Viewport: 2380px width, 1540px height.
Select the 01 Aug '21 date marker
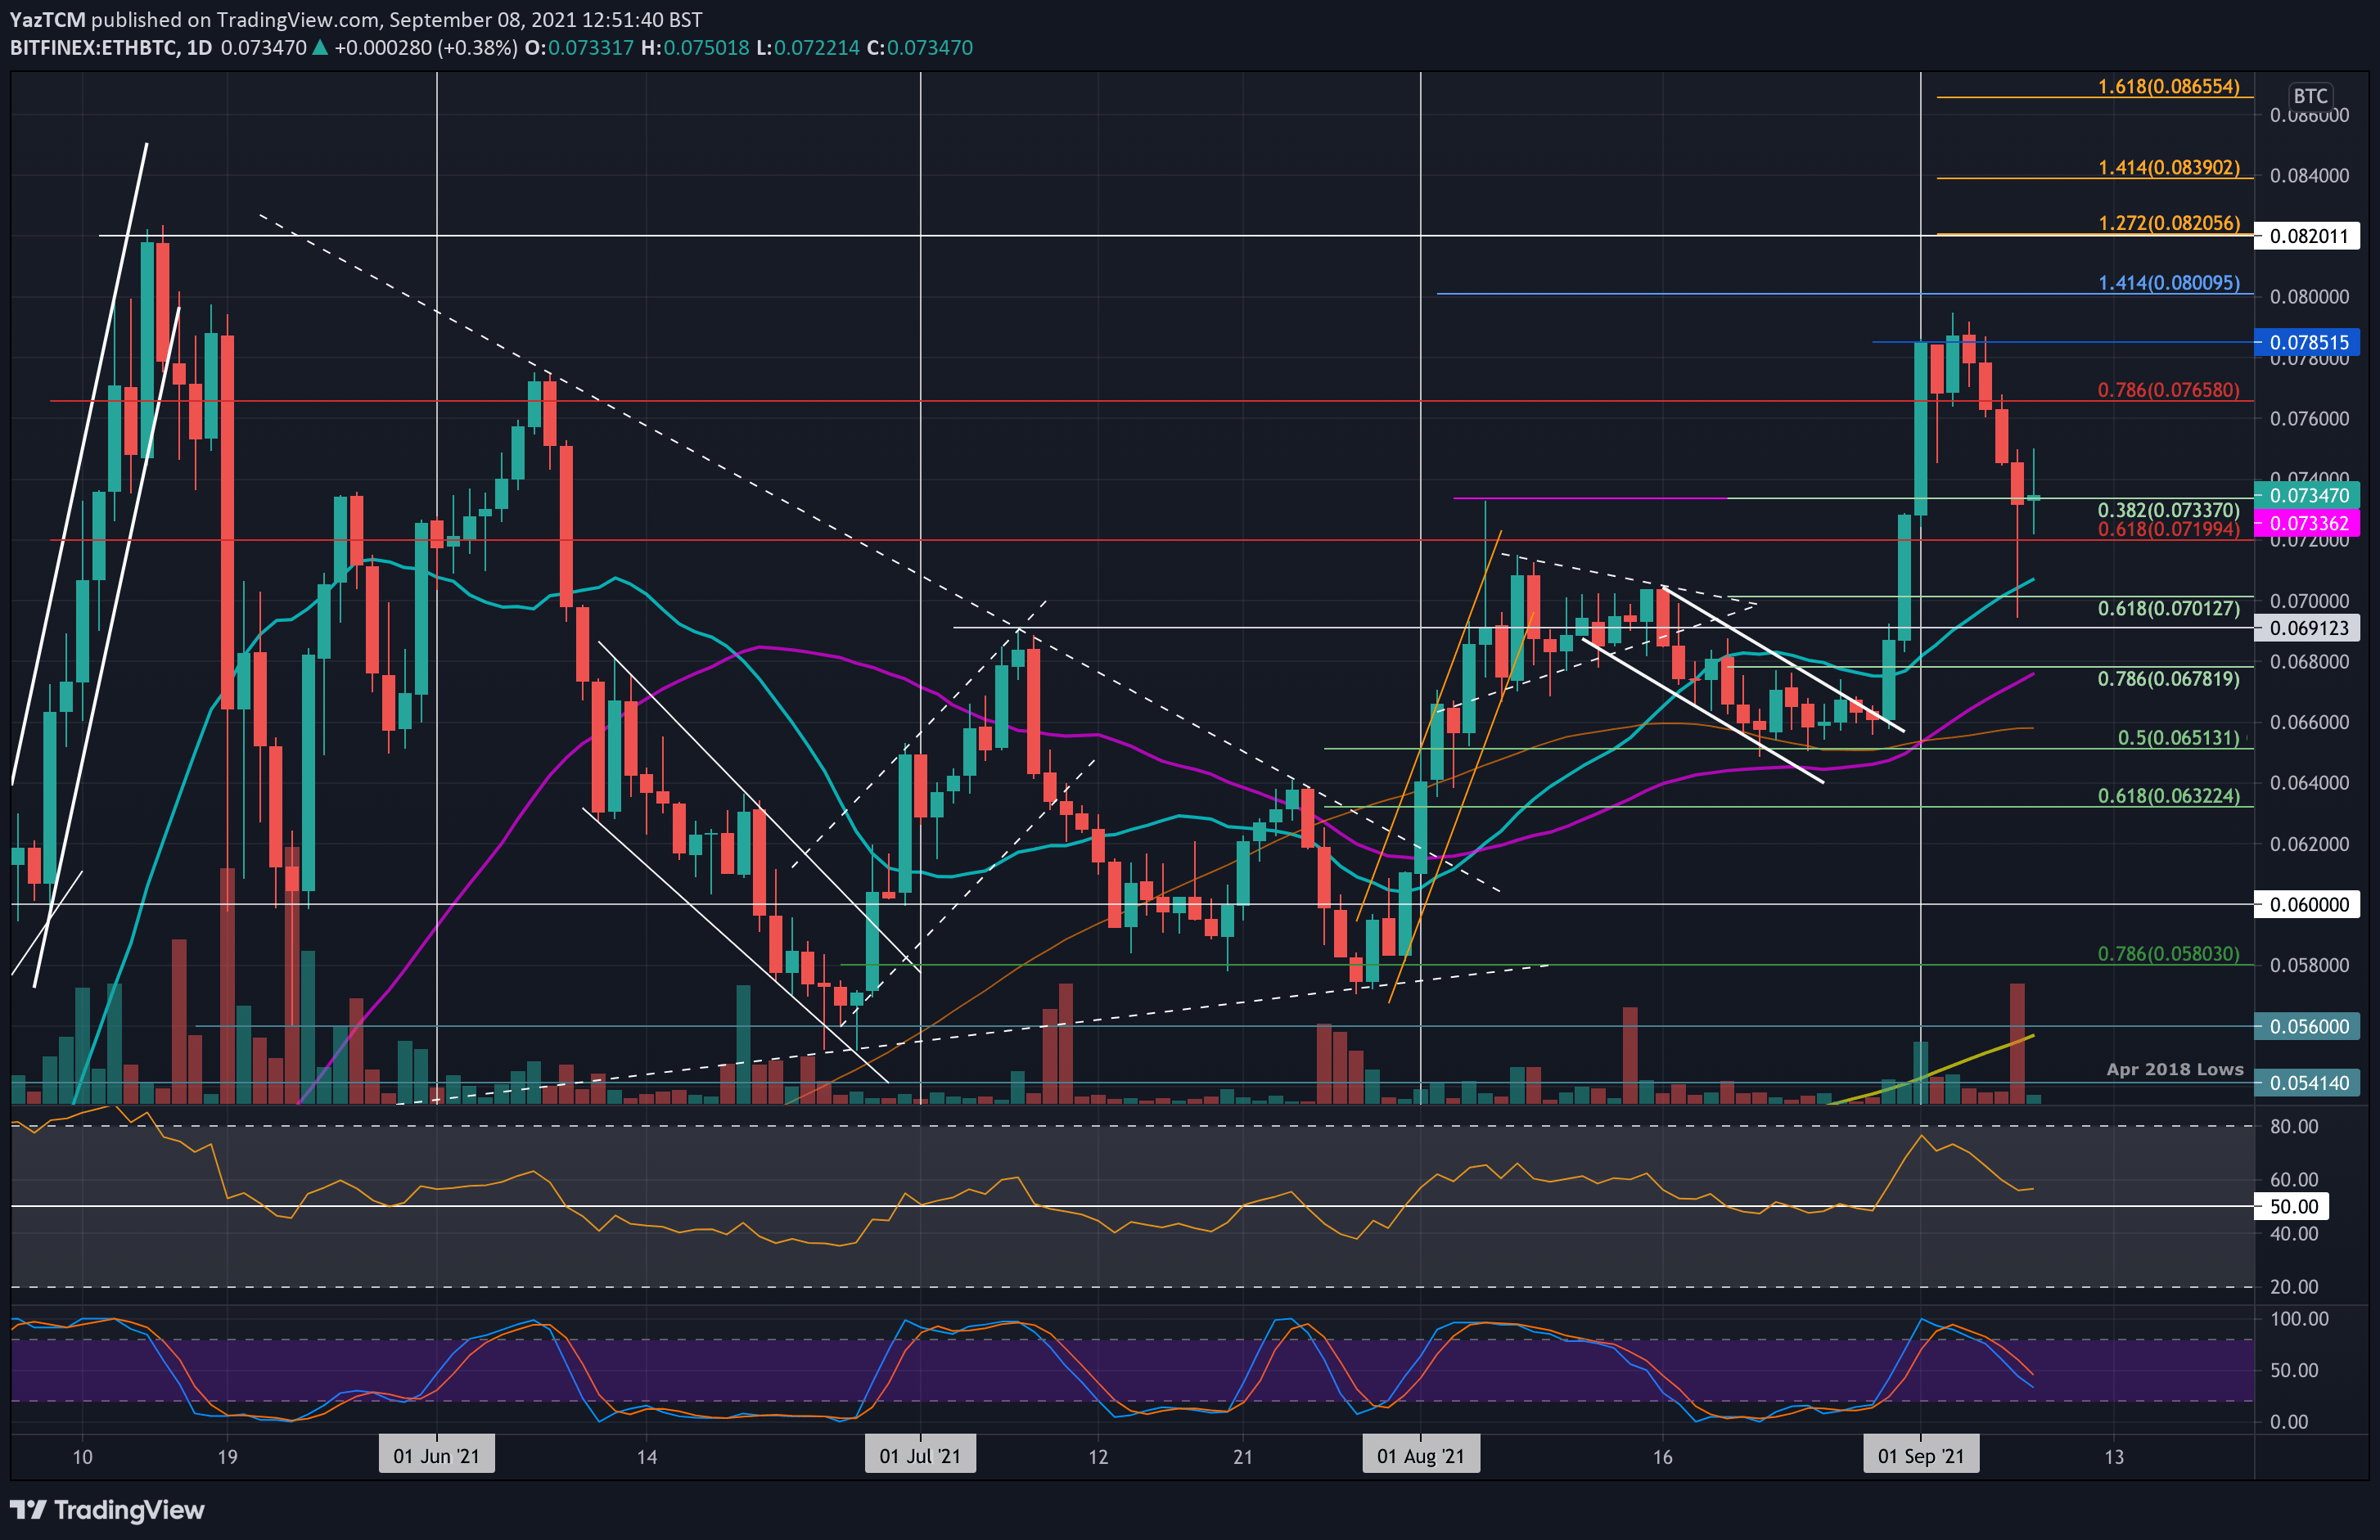click(1420, 1456)
